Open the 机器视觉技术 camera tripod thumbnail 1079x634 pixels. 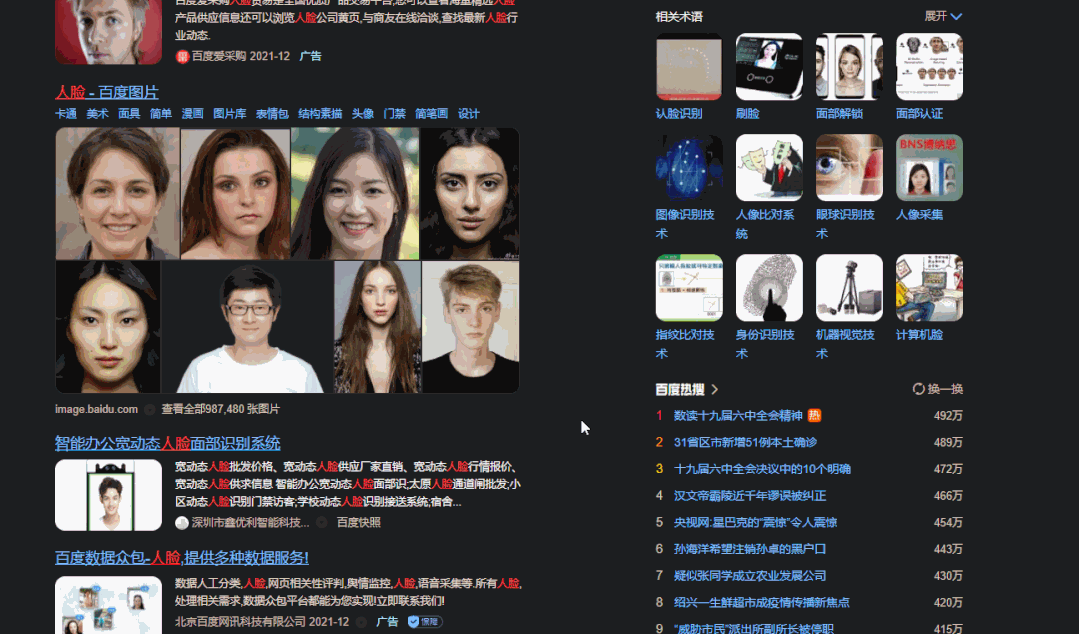(849, 288)
